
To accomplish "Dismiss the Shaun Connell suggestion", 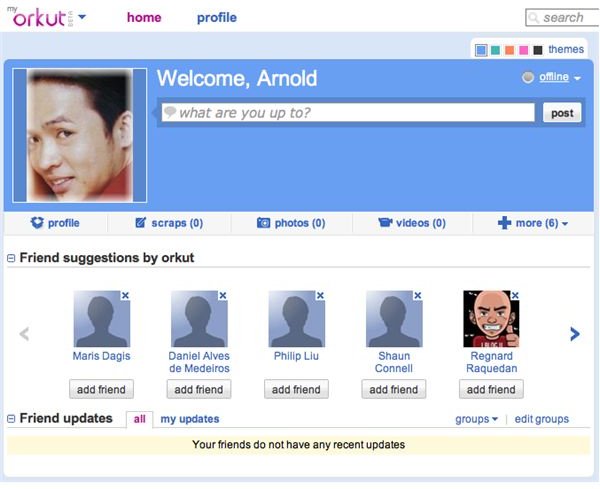I will (418, 295).
